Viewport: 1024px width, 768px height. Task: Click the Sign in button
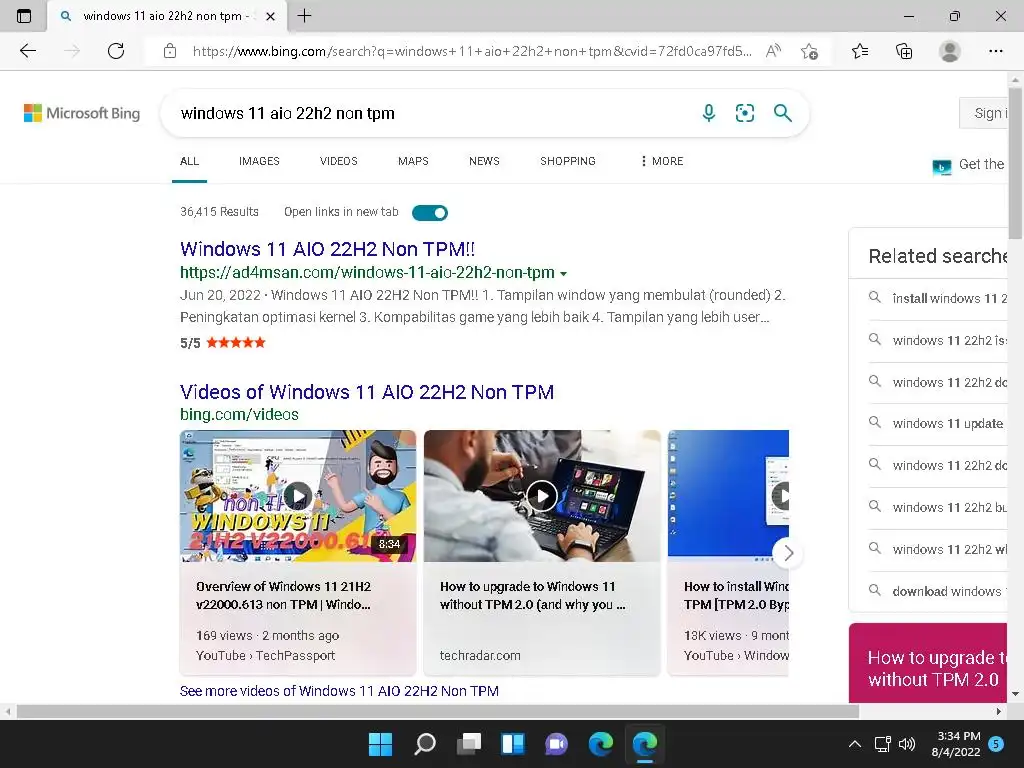click(x=984, y=113)
